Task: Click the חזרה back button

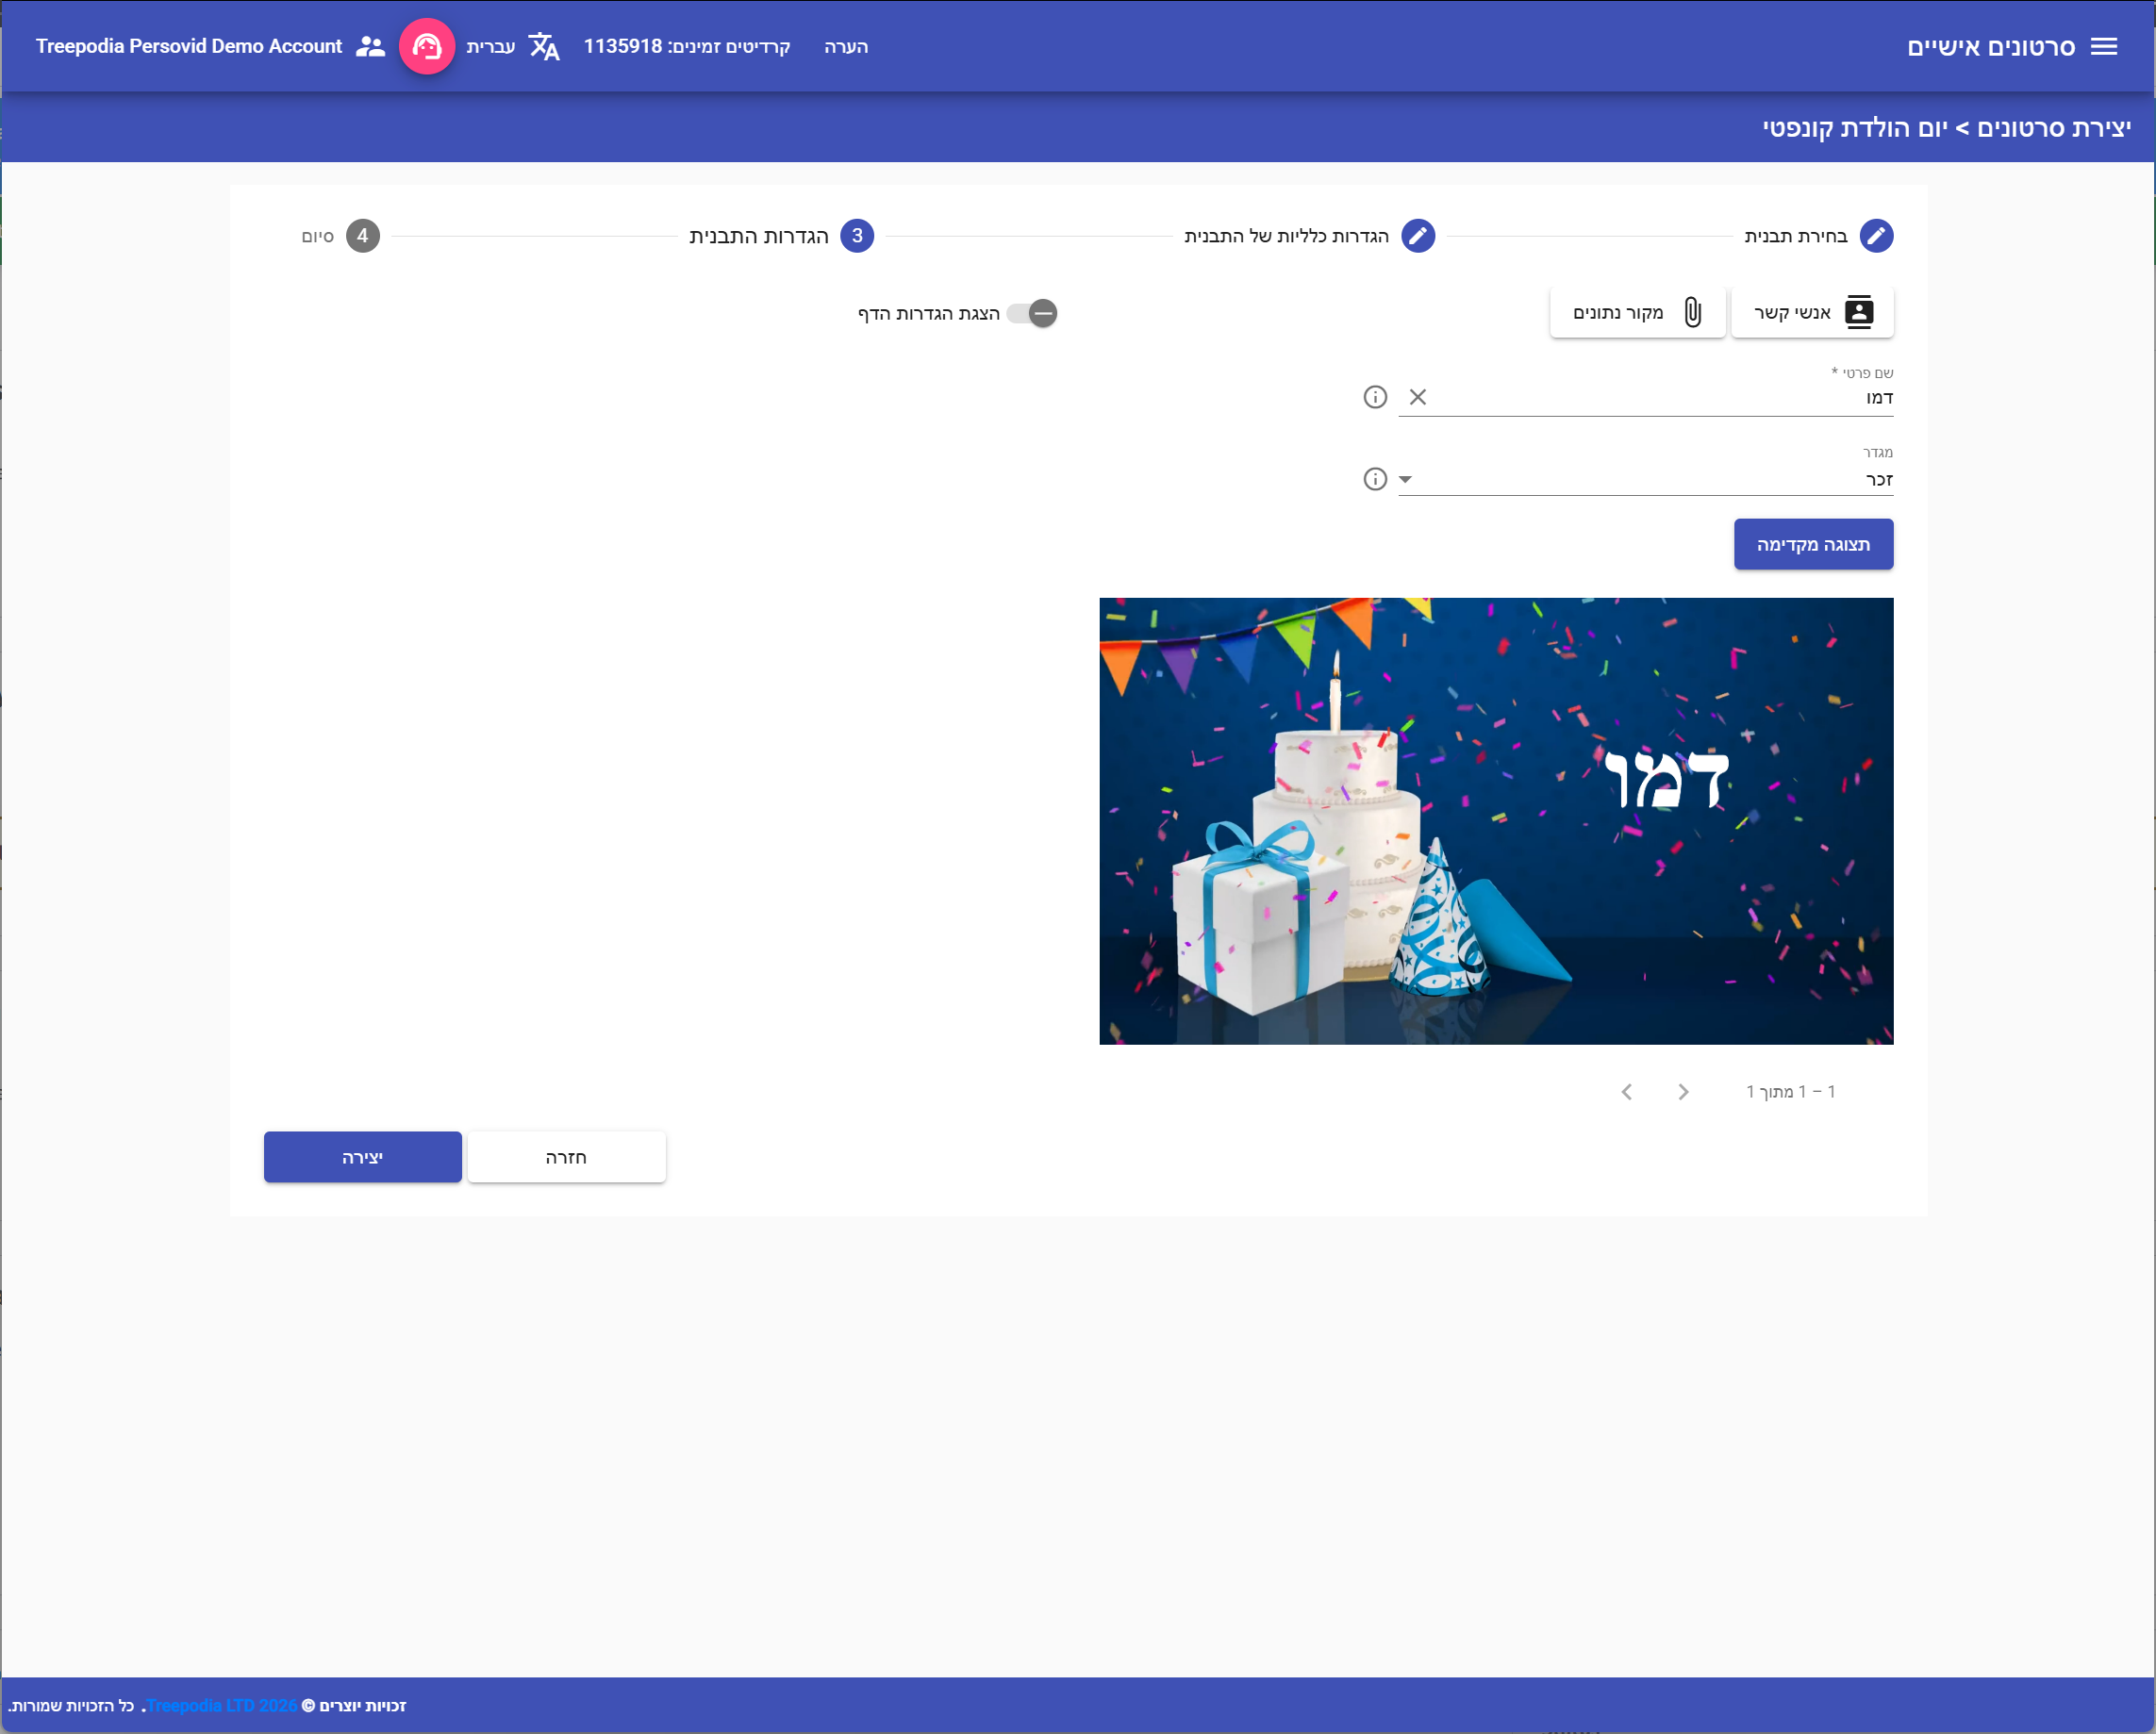Action: click(566, 1157)
